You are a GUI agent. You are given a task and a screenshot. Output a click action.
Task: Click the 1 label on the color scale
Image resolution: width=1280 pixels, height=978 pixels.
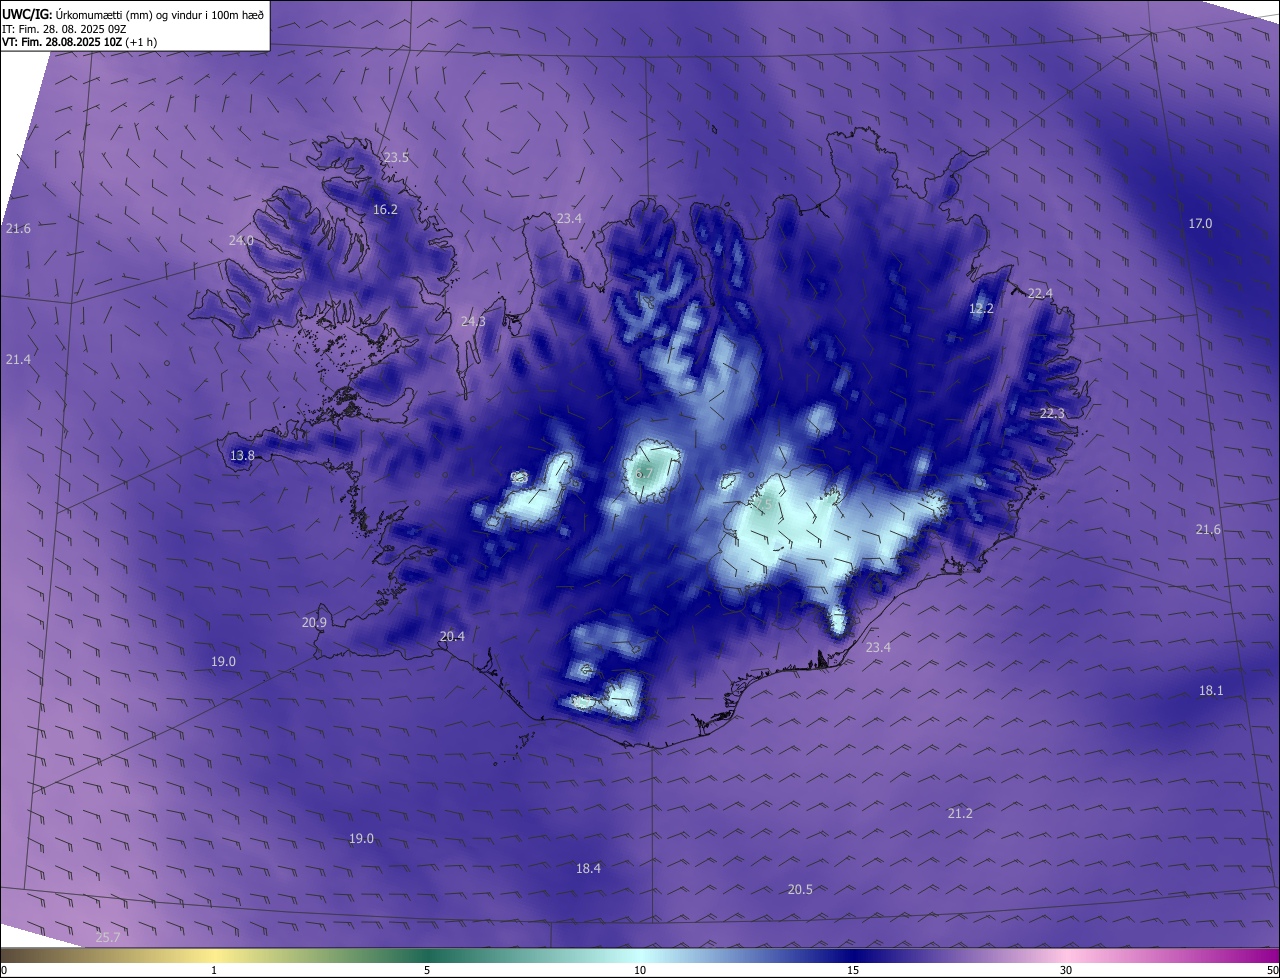point(214,971)
